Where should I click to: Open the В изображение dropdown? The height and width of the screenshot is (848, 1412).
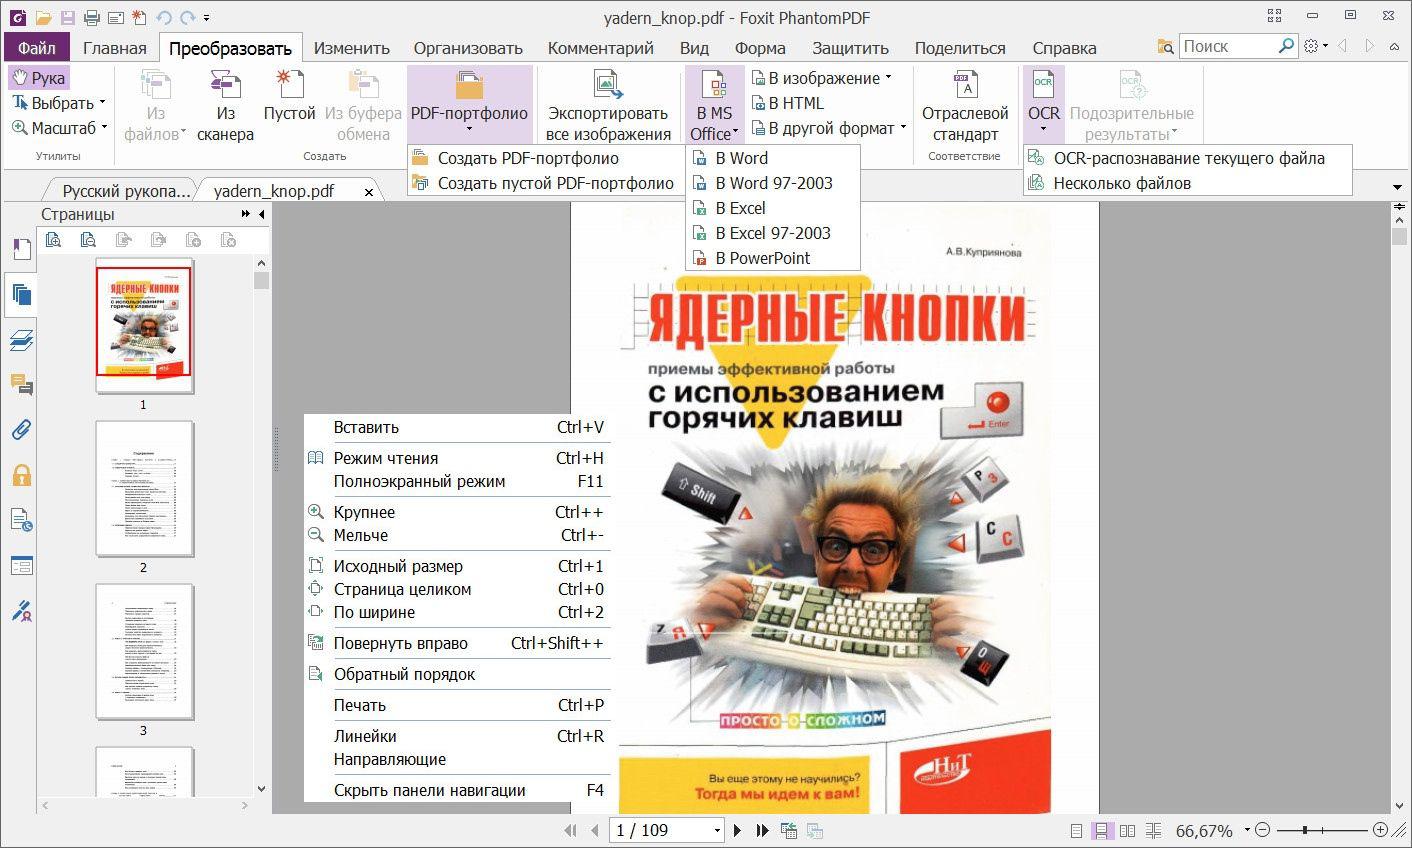coord(889,78)
